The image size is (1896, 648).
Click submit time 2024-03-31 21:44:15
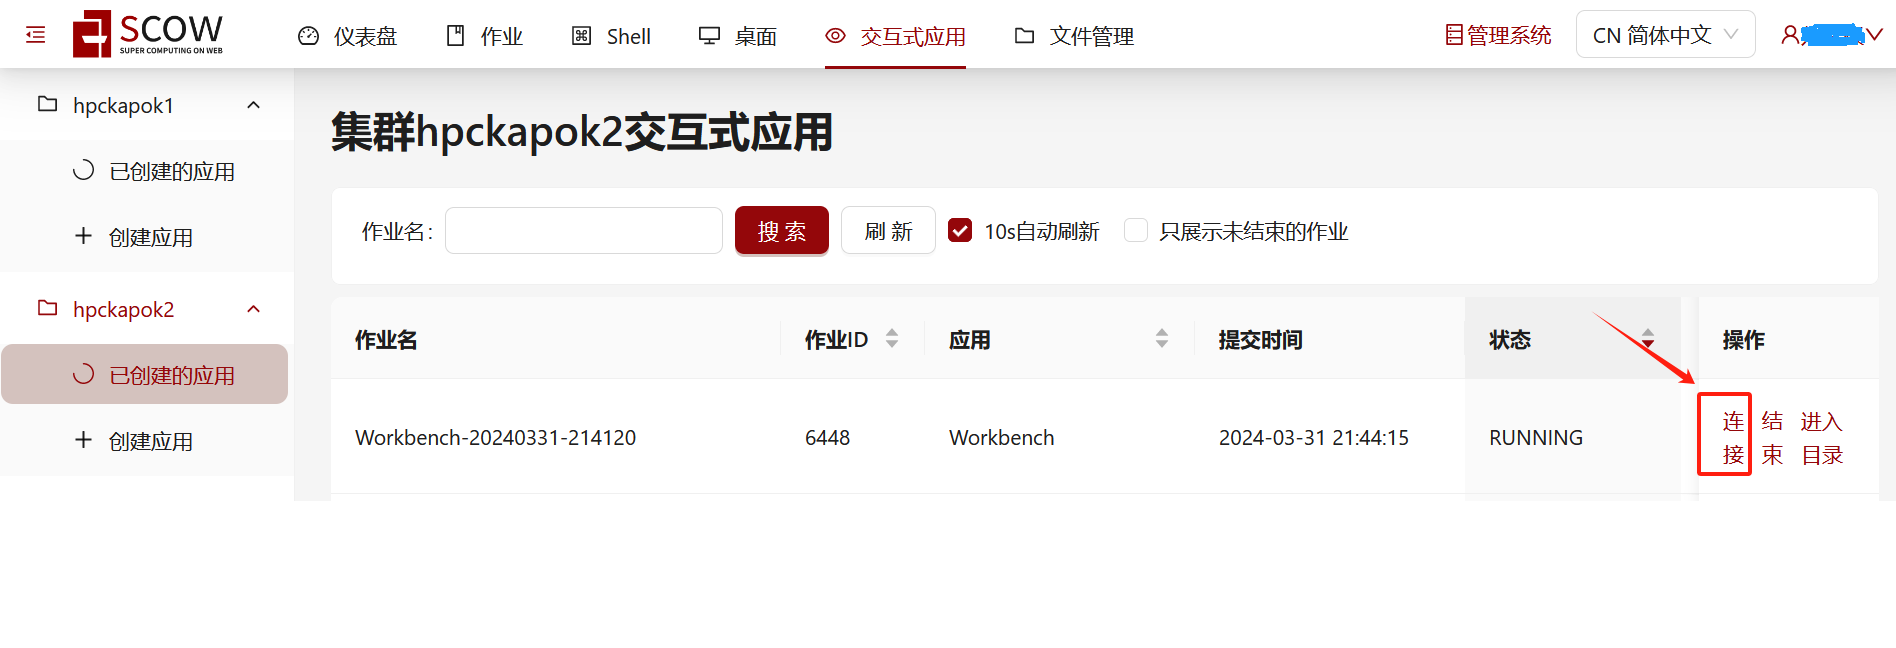coord(1313,437)
